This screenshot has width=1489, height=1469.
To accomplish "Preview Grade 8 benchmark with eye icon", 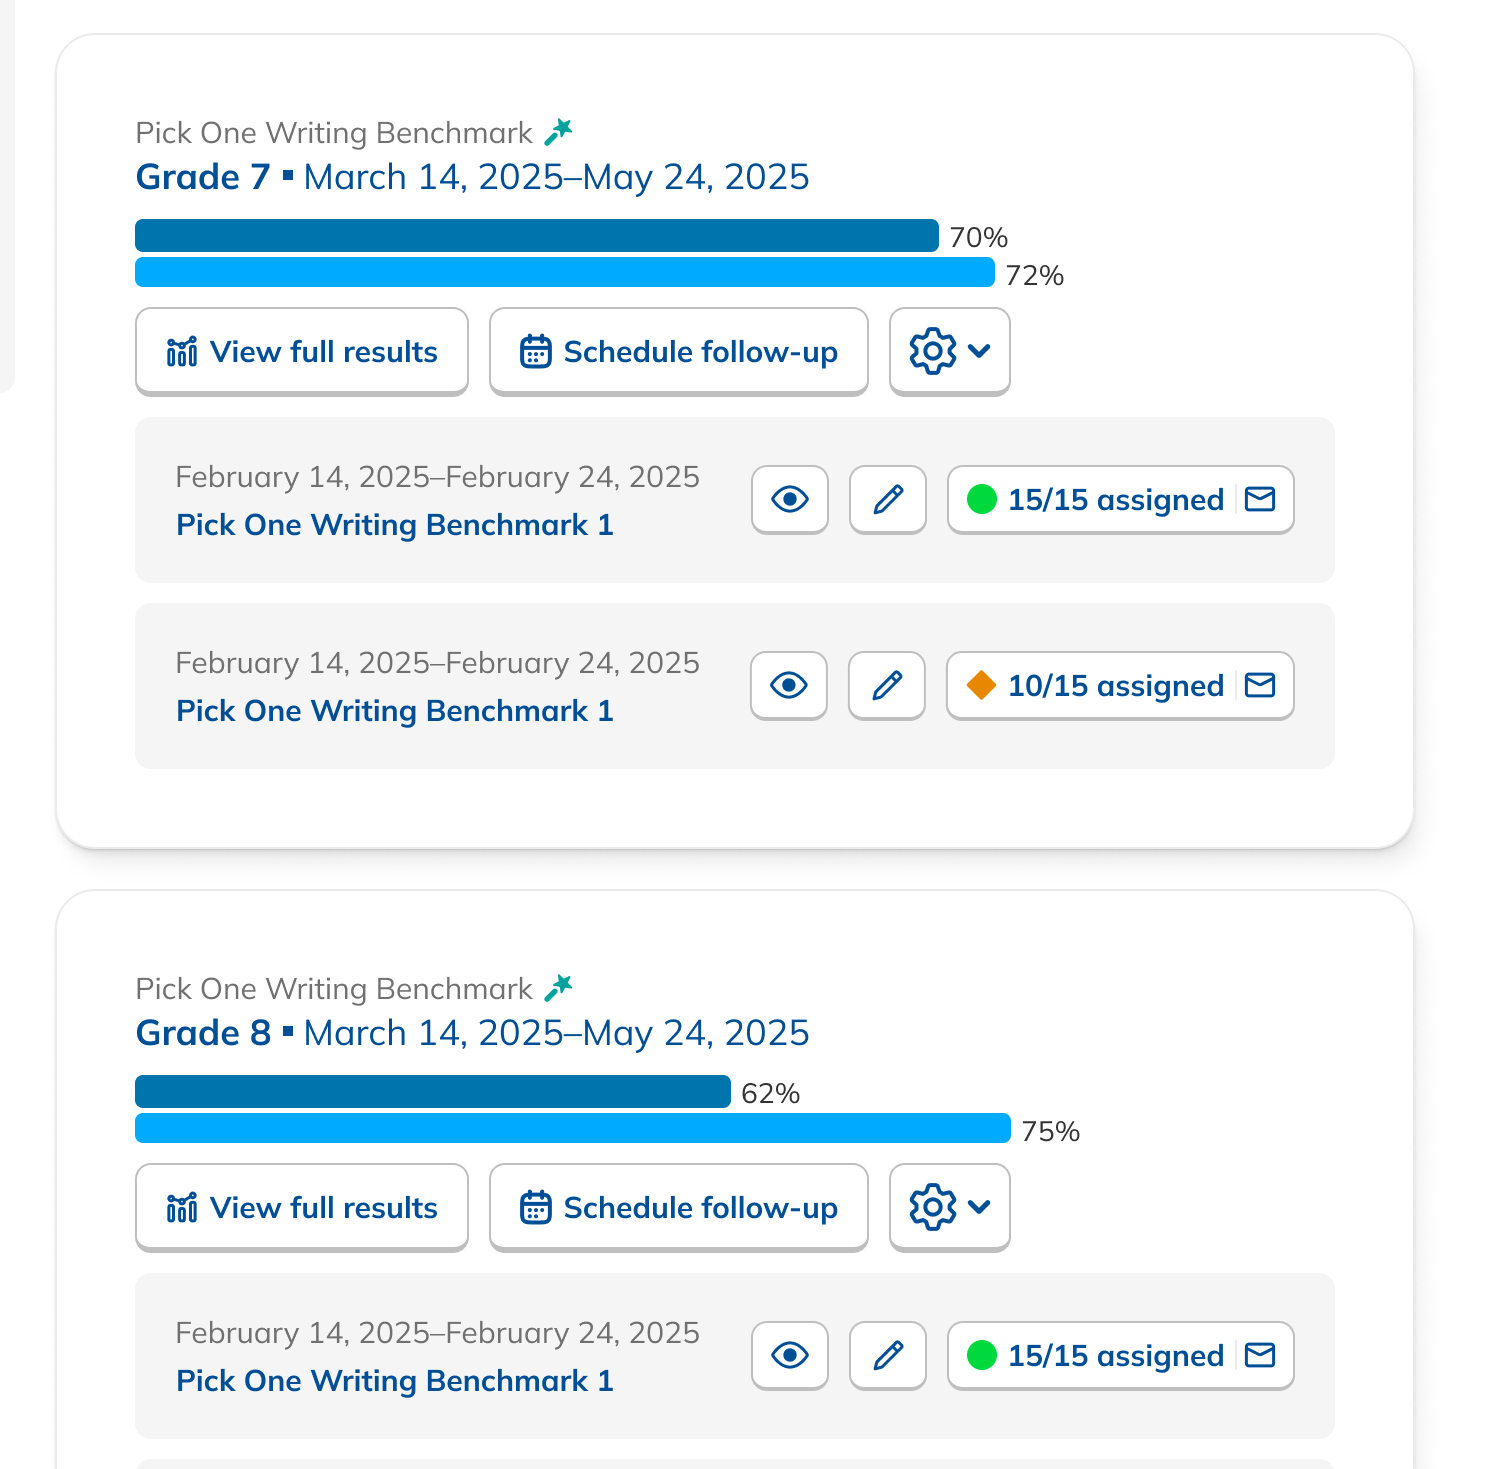I will tap(790, 1355).
